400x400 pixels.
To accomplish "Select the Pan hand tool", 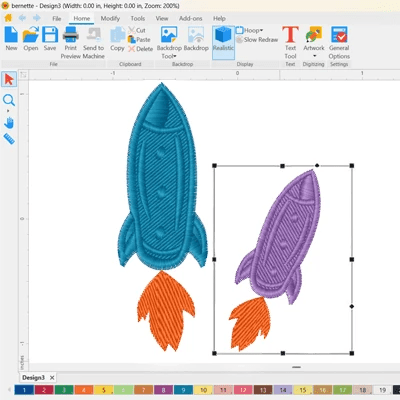I will click(9, 123).
